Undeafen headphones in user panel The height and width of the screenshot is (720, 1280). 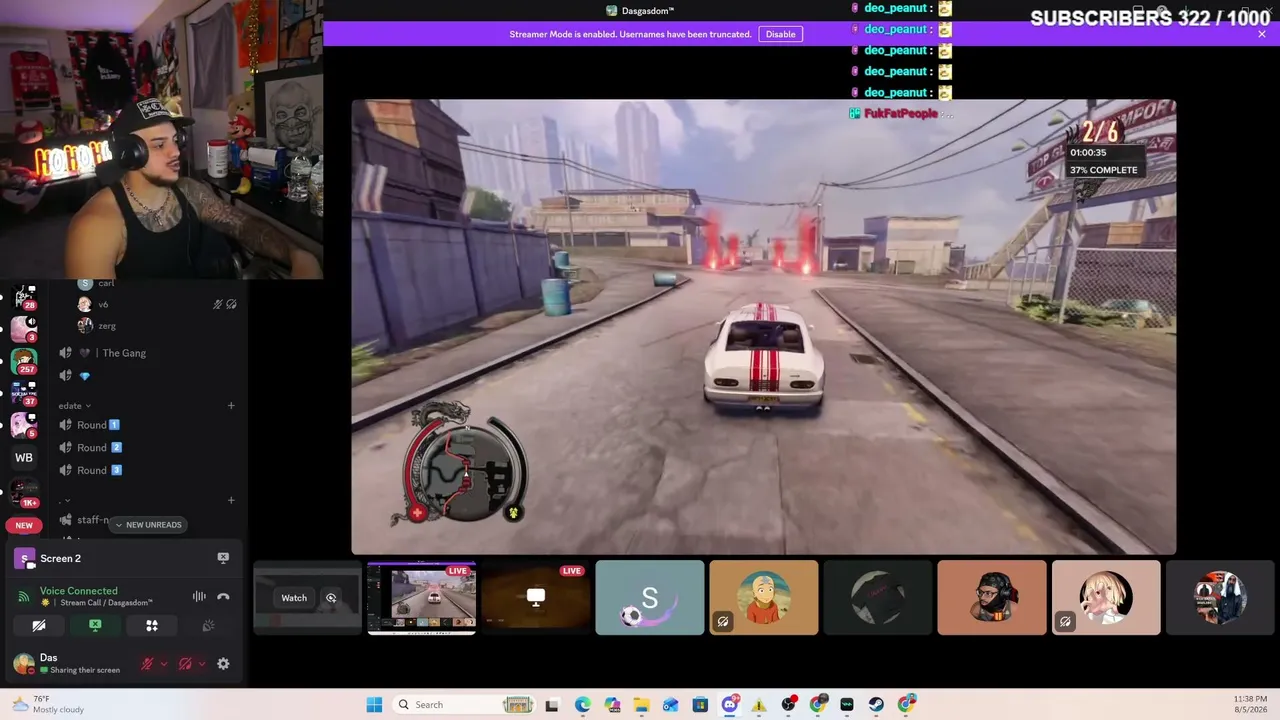pyautogui.click(x=185, y=664)
